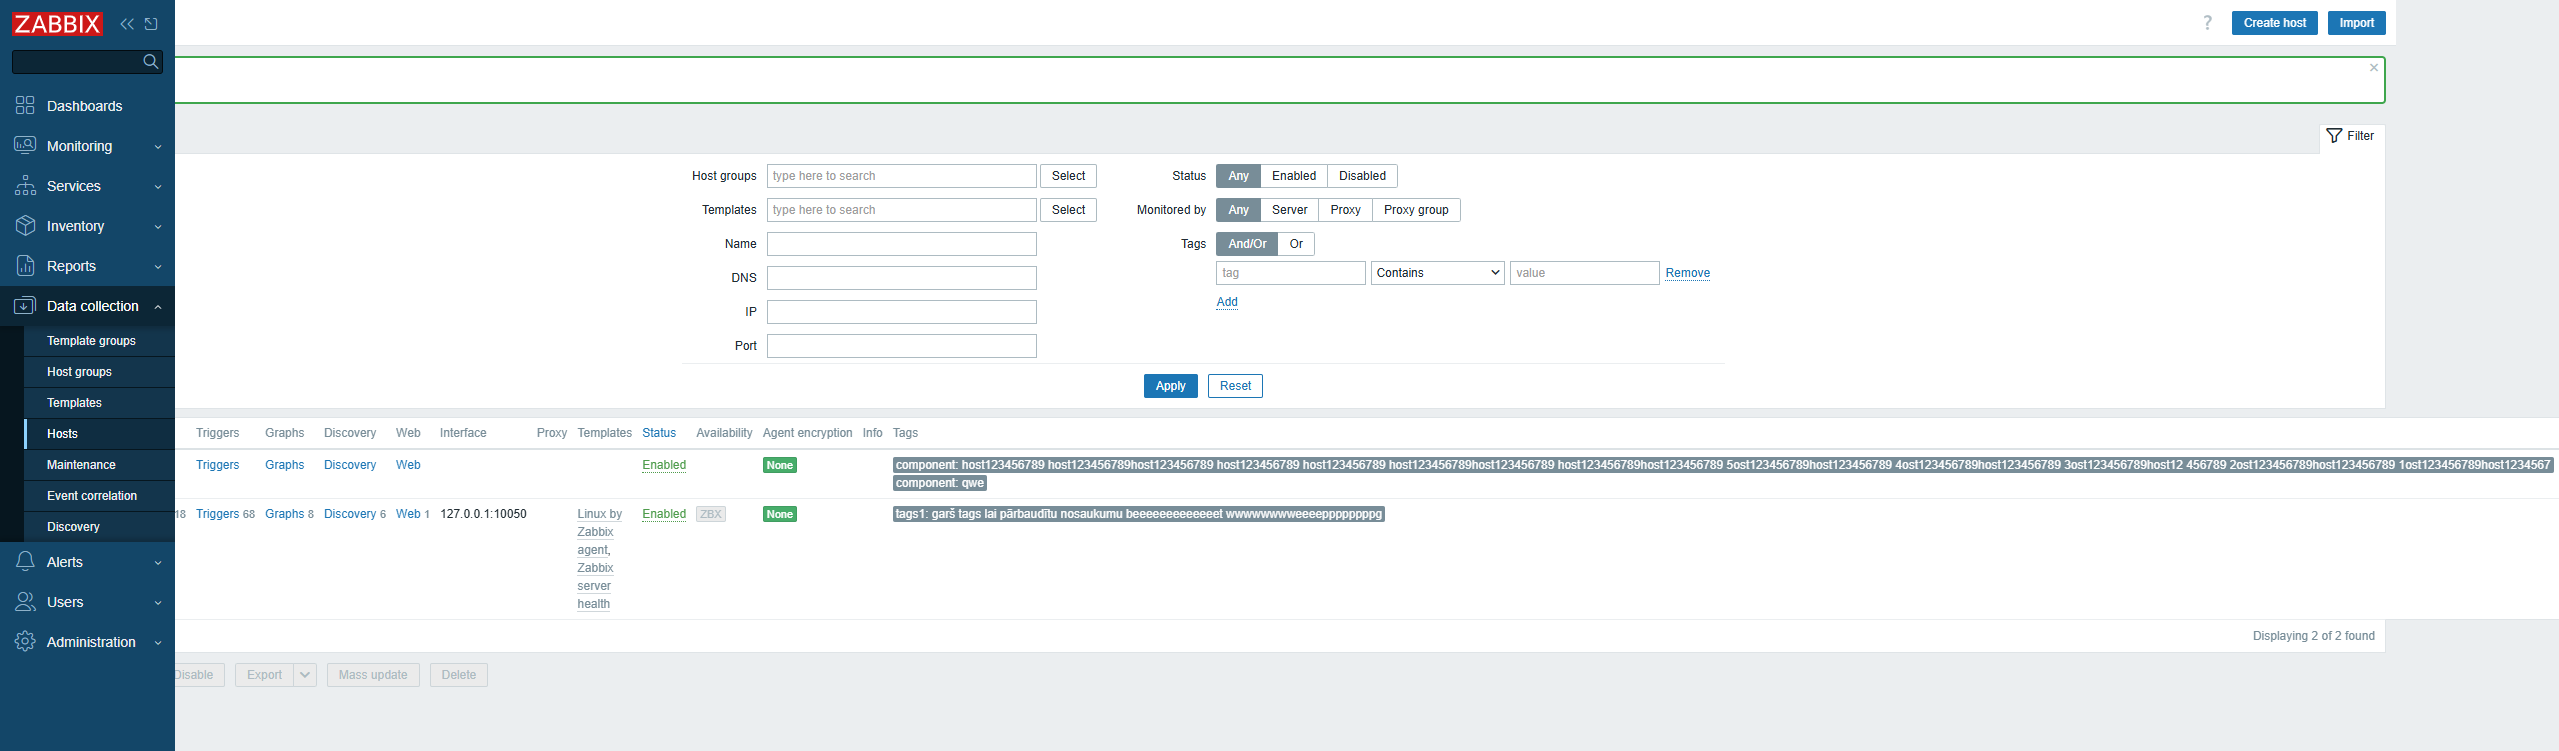Collapse the sidebar using double-chevron icon
Image resolution: width=2559 pixels, height=751 pixels.
click(127, 24)
